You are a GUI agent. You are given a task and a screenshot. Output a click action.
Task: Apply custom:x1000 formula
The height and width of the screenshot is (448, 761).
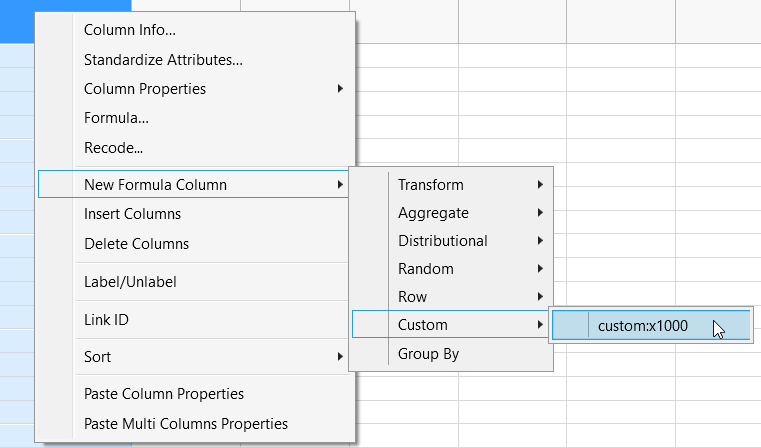pos(642,325)
